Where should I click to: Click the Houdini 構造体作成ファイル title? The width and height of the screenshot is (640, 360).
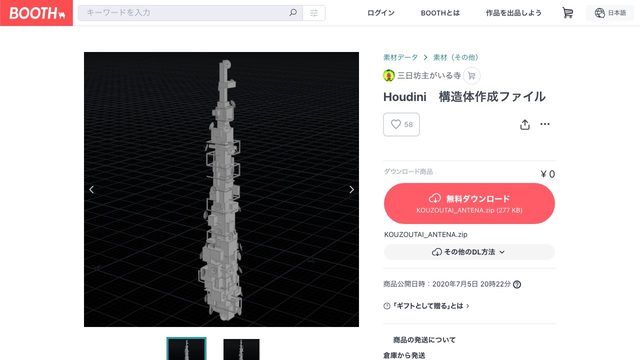(464, 97)
